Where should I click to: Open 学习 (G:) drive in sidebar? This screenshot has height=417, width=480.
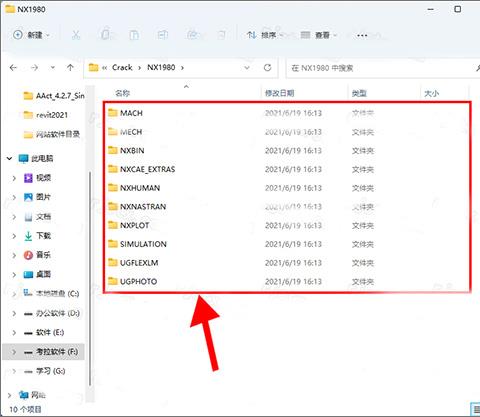[45, 371]
